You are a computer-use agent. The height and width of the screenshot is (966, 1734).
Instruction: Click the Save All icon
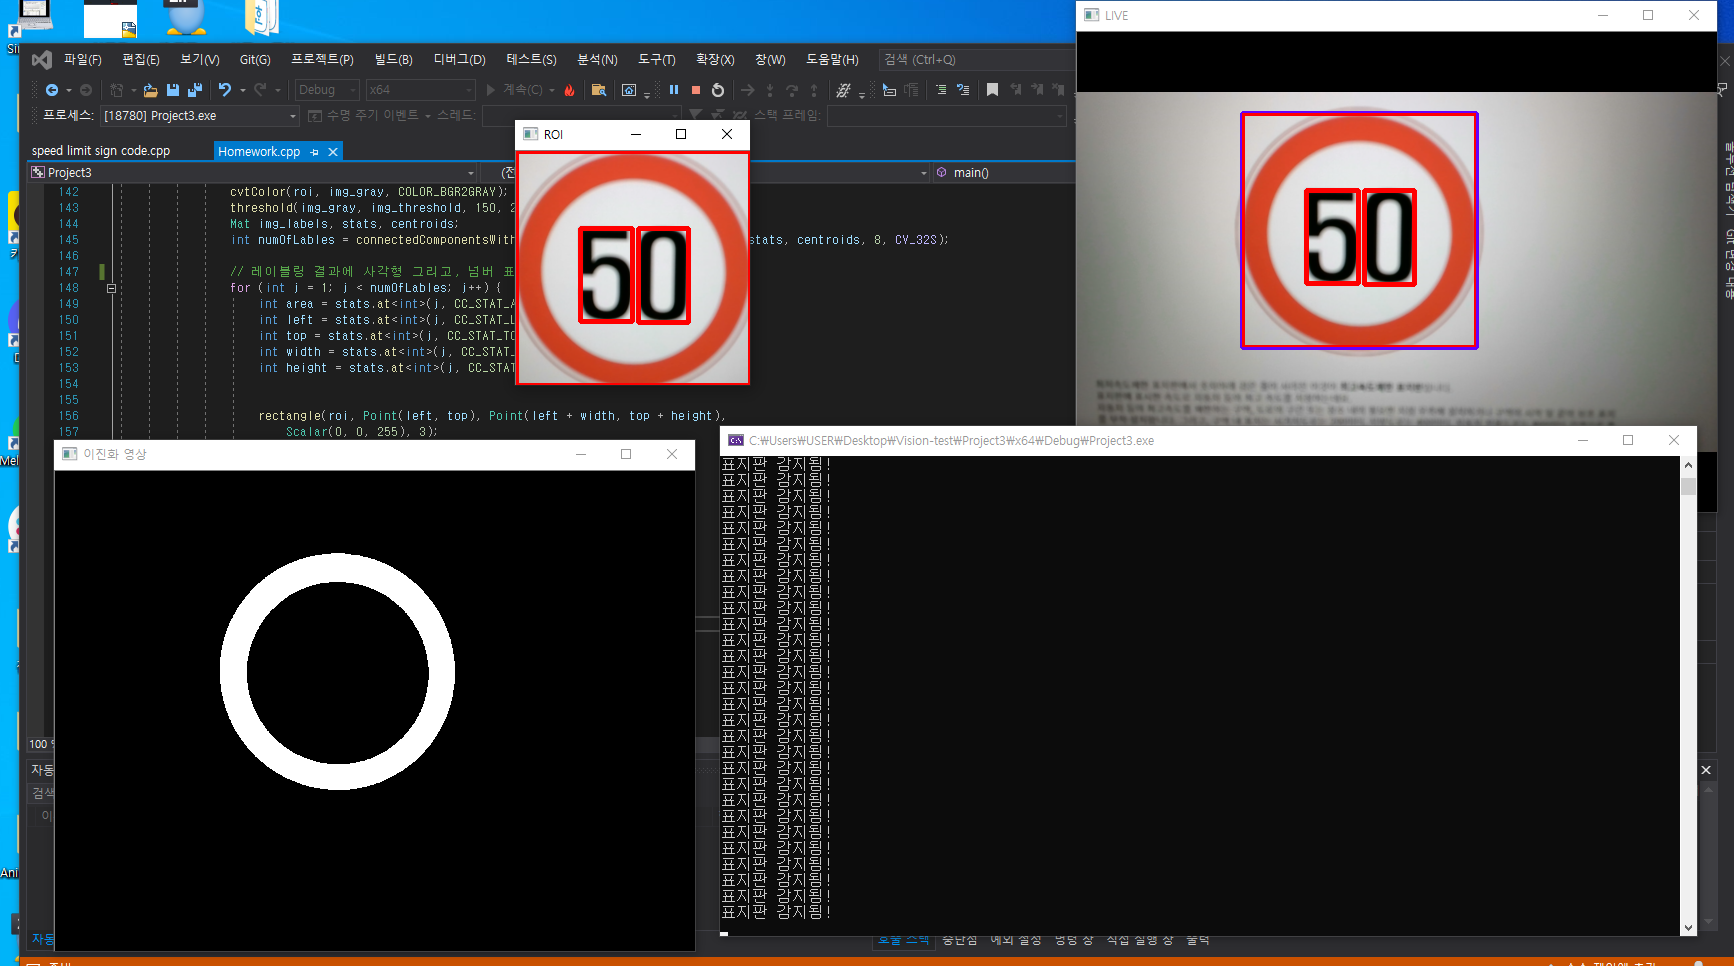click(195, 90)
